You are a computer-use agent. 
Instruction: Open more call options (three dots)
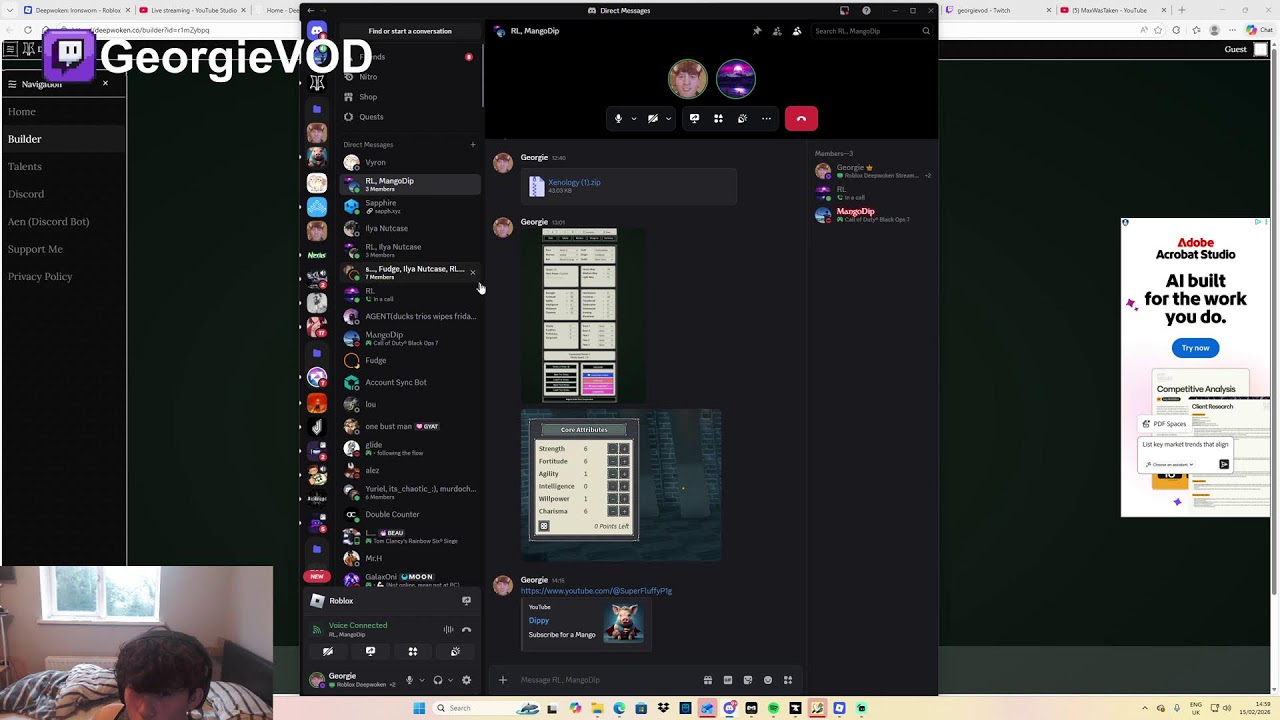pyautogui.click(x=766, y=119)
